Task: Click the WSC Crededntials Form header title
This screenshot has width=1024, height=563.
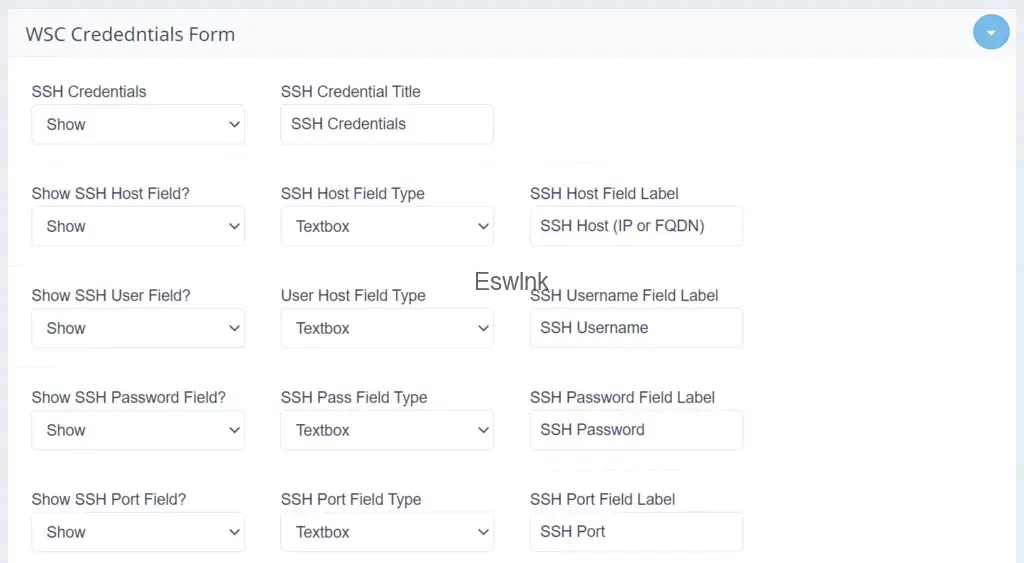Action: (x=130, y=34)
